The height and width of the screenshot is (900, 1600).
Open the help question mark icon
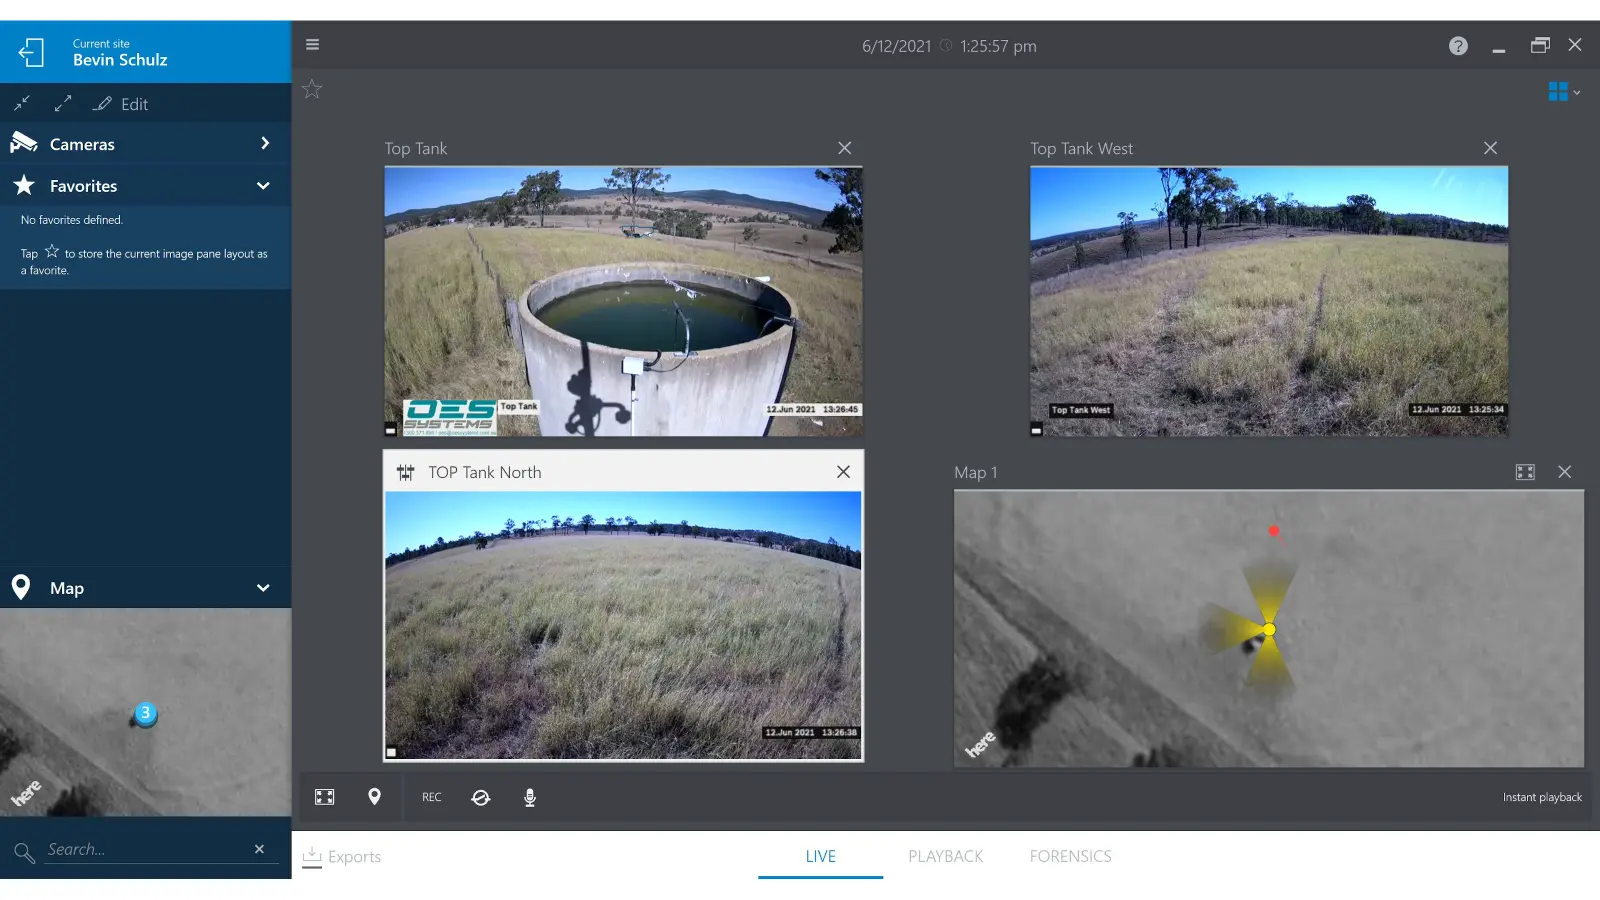pyautogui.click(x=1458, y=46)
